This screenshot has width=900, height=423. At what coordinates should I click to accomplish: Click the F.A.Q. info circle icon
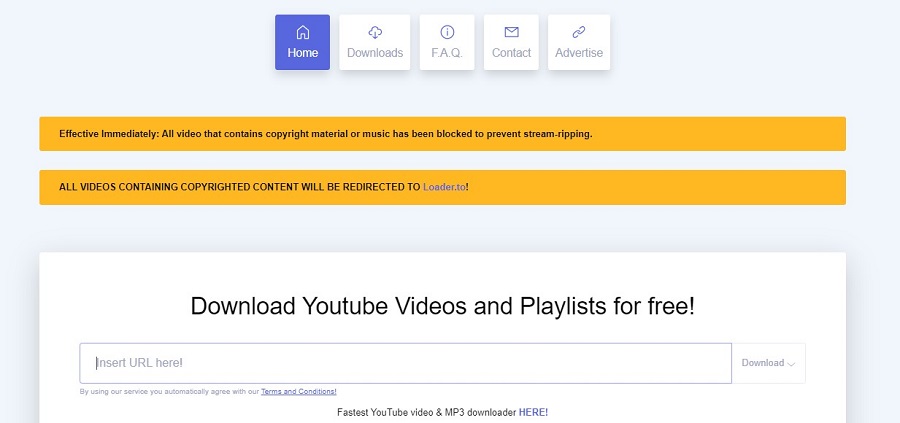(x=447, y=32)
